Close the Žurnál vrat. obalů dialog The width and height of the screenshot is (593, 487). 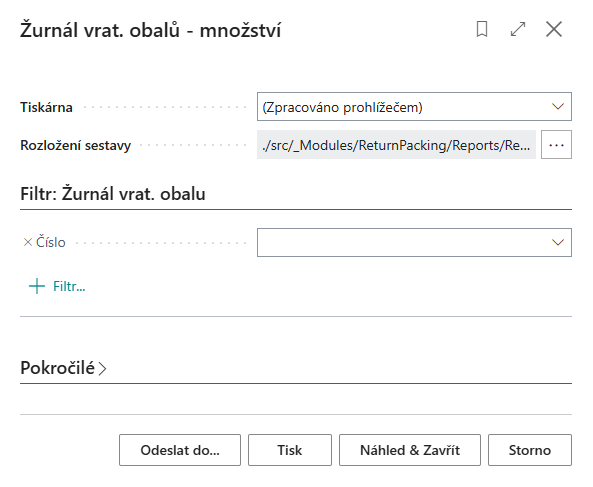(554, 29)
